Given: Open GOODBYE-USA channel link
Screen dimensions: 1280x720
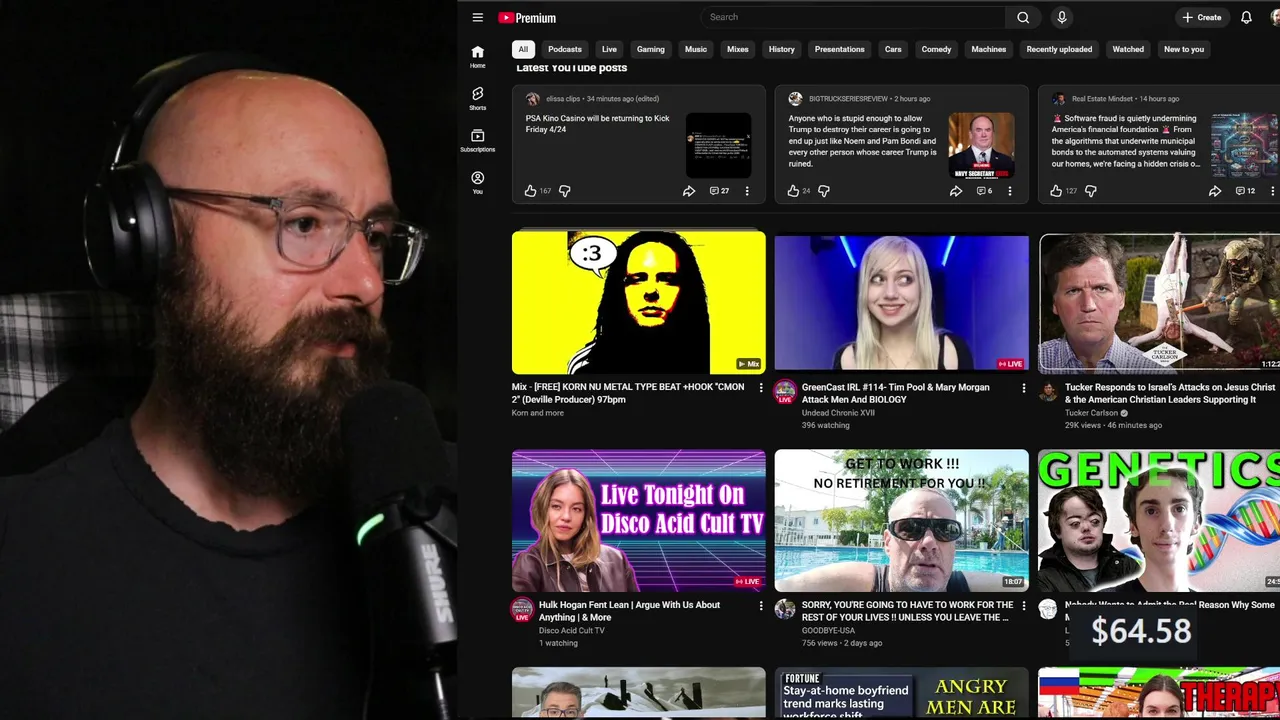Looking at the screenshot, I should click(828, 631).
